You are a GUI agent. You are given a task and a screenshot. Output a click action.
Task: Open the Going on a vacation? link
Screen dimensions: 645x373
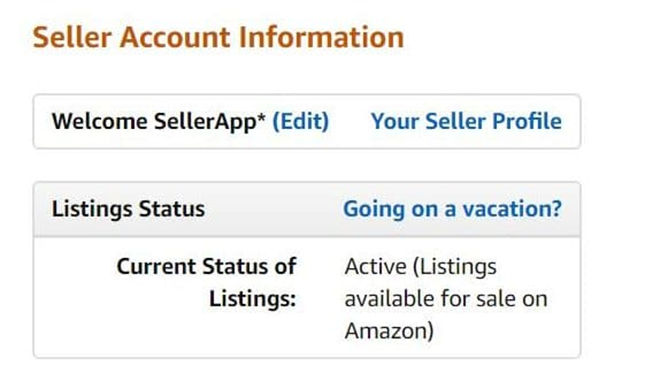click(452, 209)
